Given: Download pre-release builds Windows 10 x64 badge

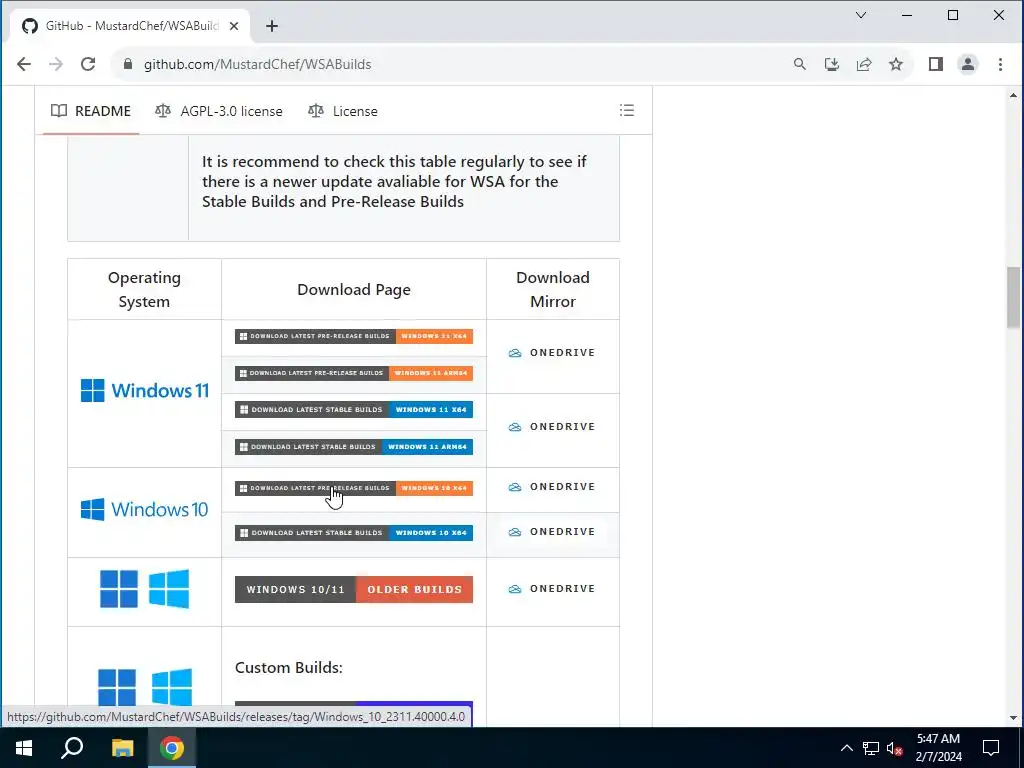Looking at the screenshot, I should (x=354, y=488).
